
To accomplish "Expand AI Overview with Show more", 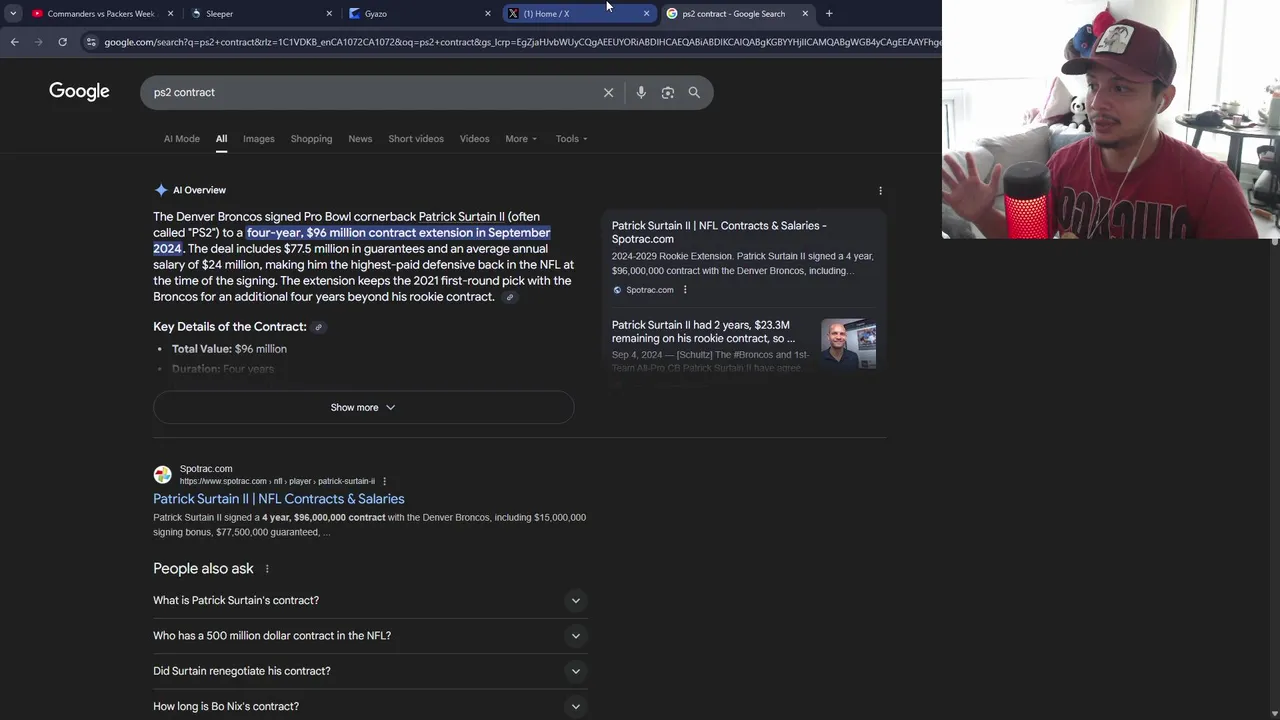I will coord(363,407).
